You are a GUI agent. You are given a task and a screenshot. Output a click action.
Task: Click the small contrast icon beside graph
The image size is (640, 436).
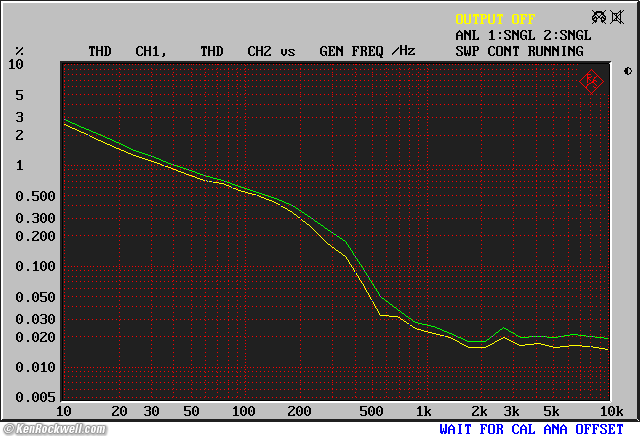(628, 71)
